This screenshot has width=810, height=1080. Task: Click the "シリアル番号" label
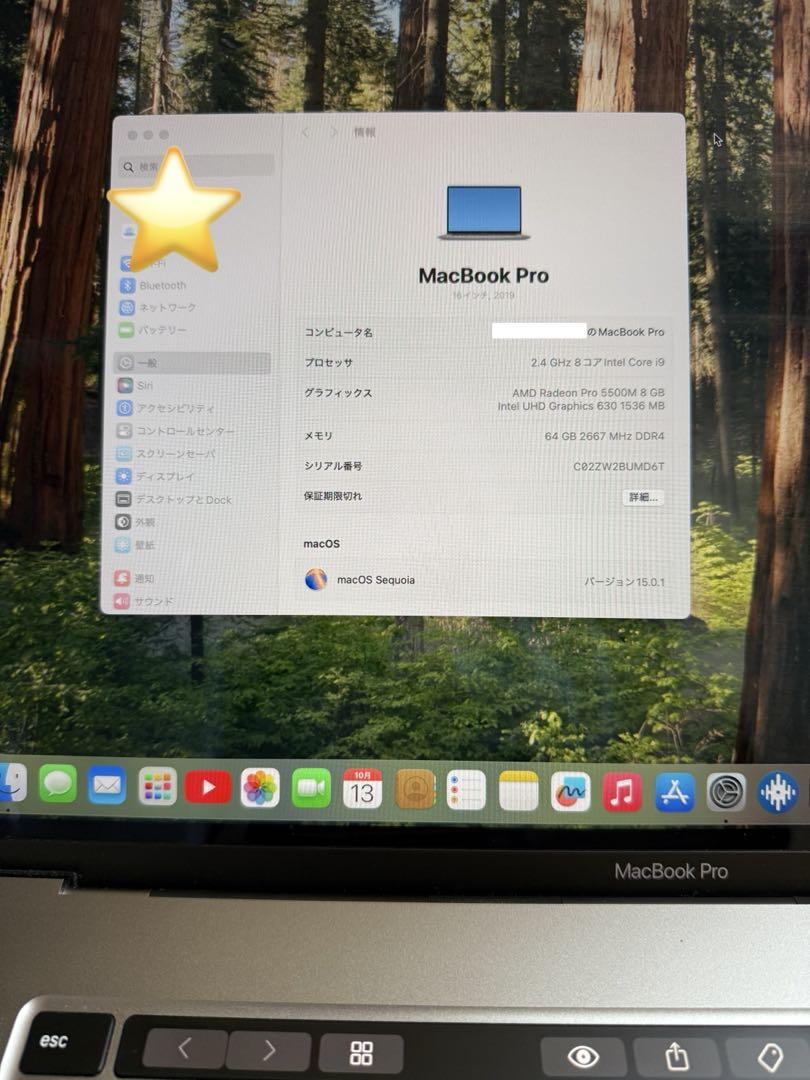click(x=333, y=466)
